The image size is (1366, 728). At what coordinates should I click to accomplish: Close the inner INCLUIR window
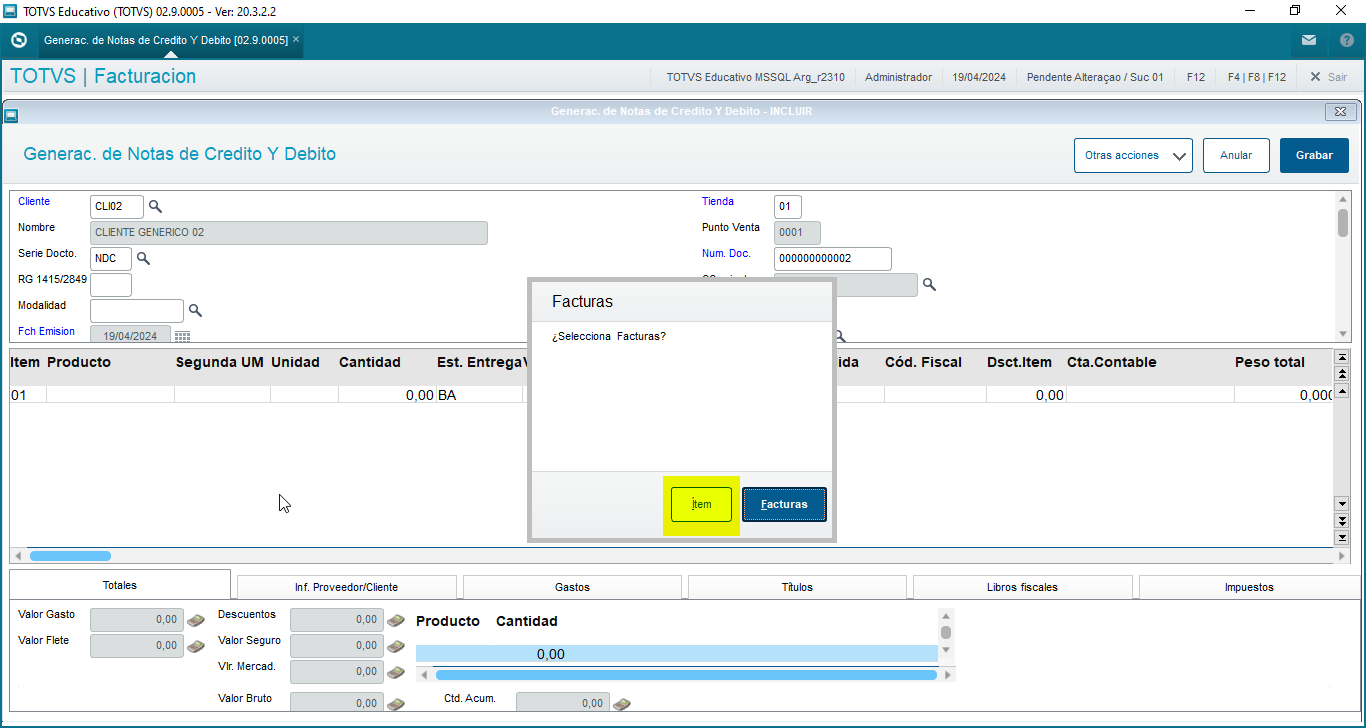(x=1341, y=111)
